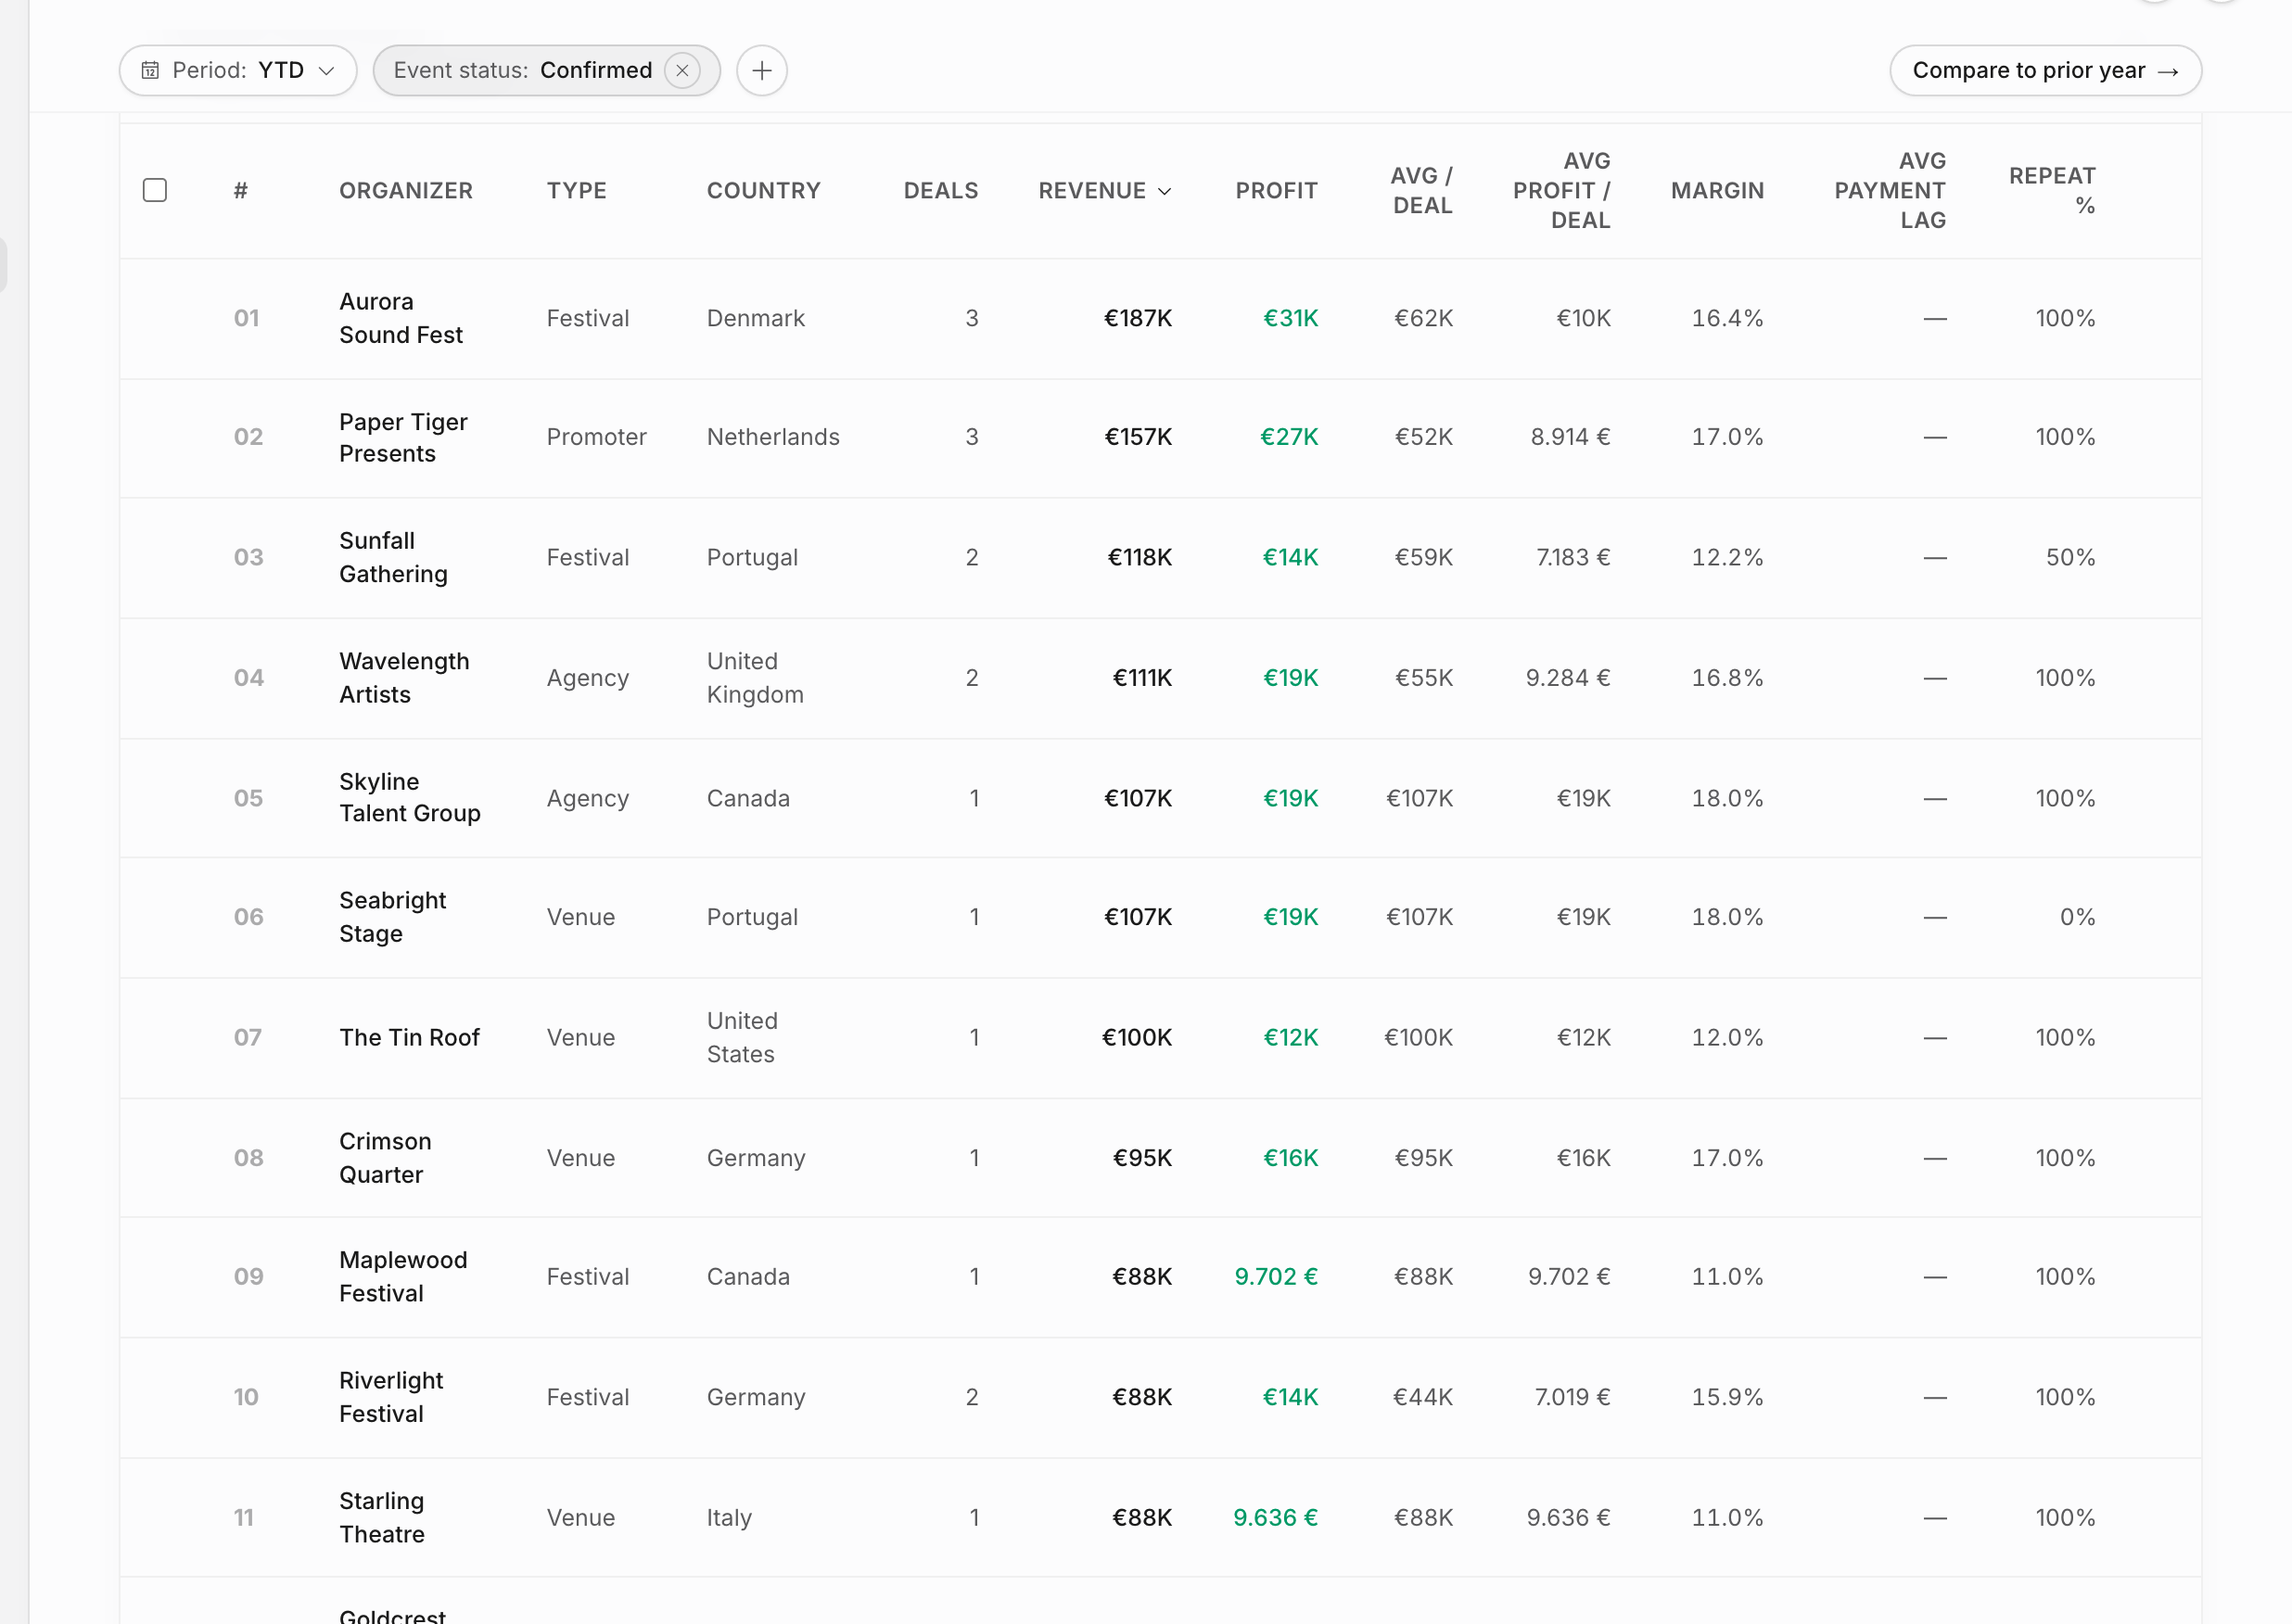Click the United States country cell

(742, 1037)
